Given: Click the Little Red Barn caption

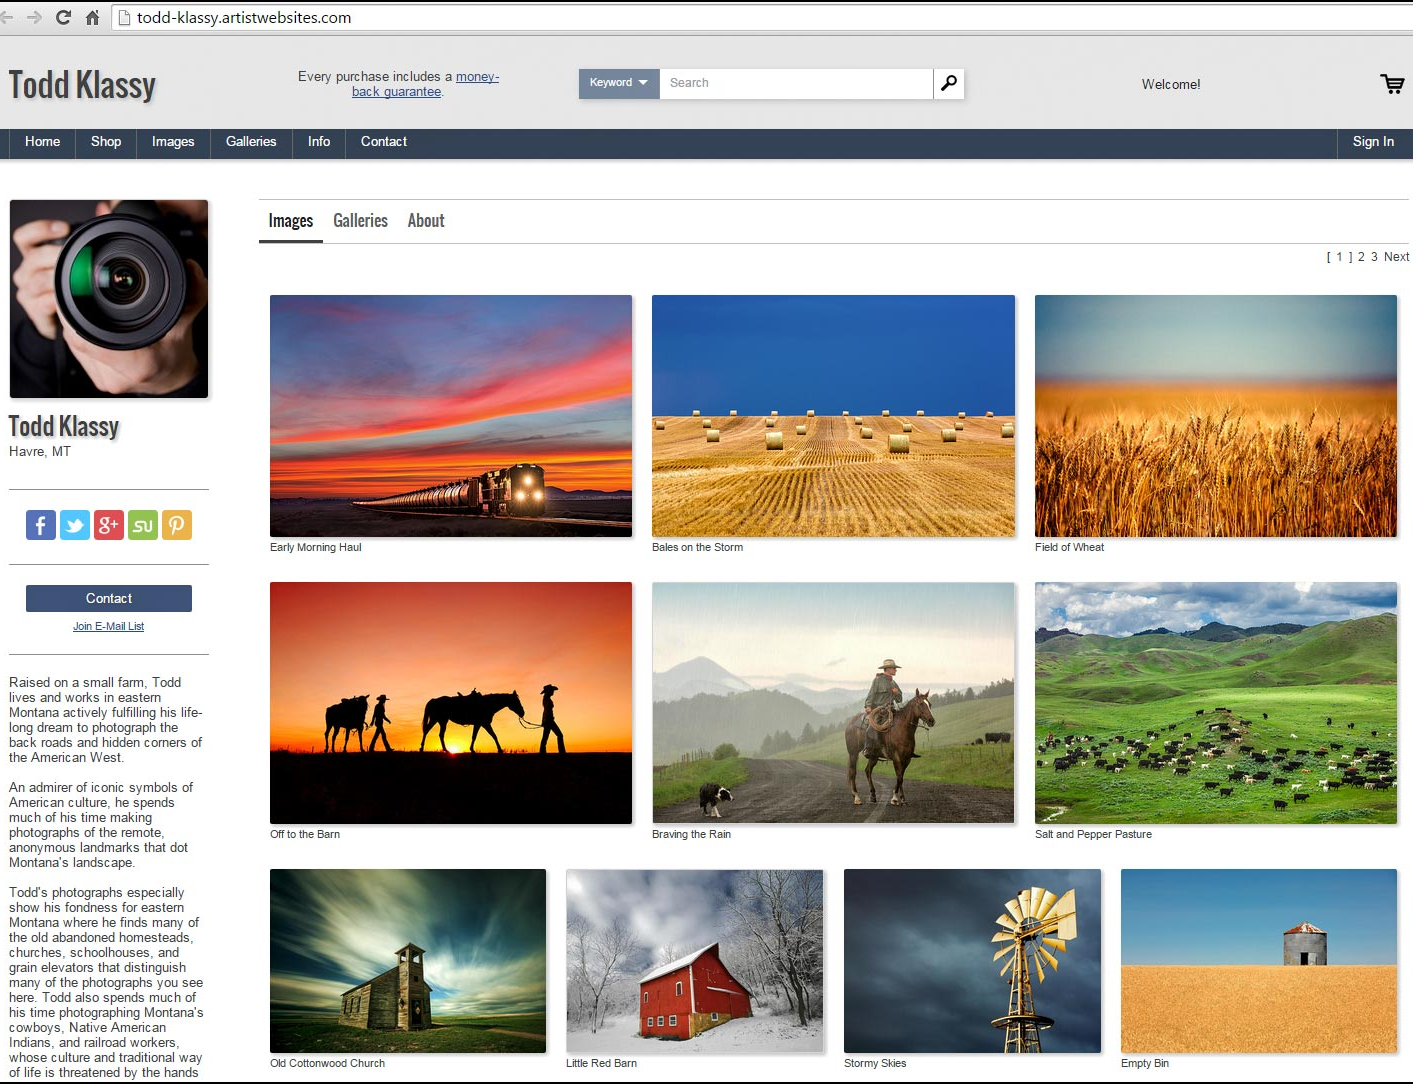Looking at the screenshot, I should [601, 1063].
